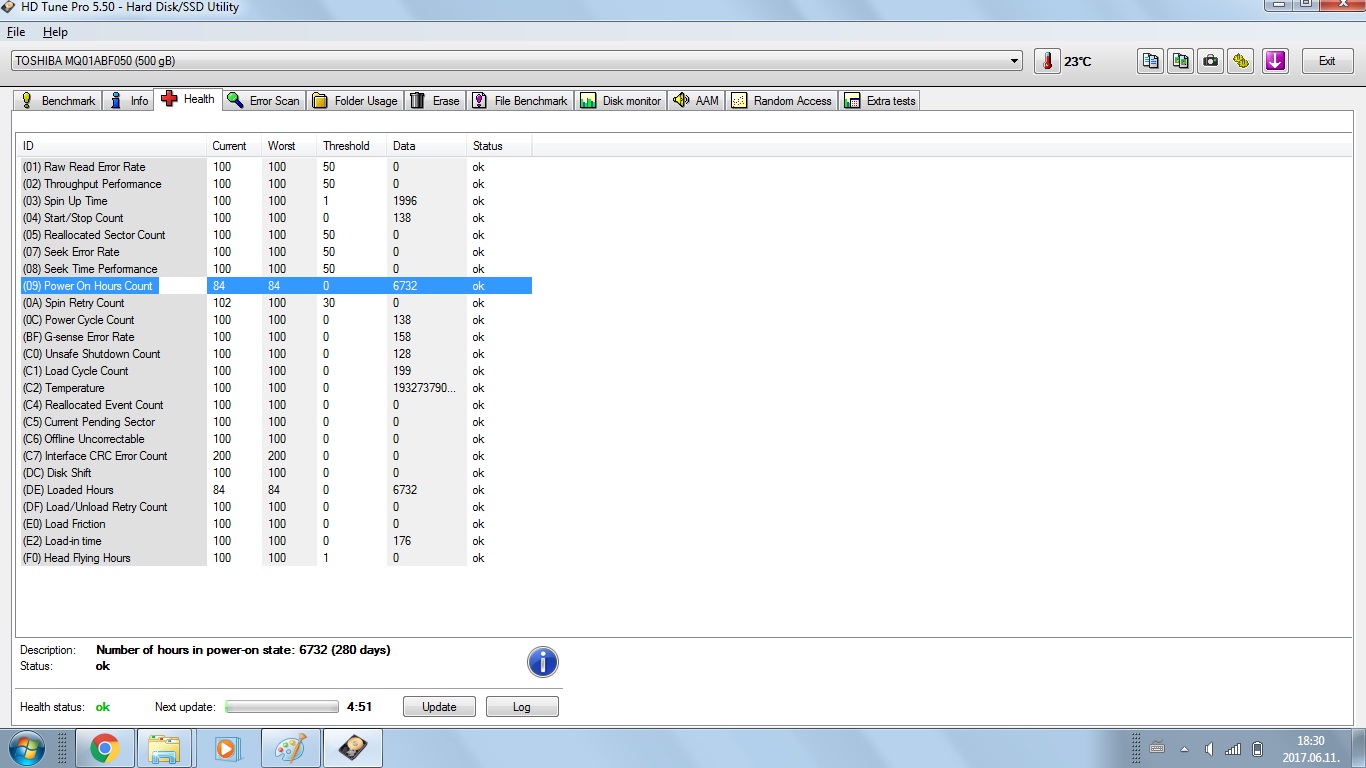Select the (DE) Loaded Hours row
This screenshot has height=768, width=1366.
pos(276,490)
